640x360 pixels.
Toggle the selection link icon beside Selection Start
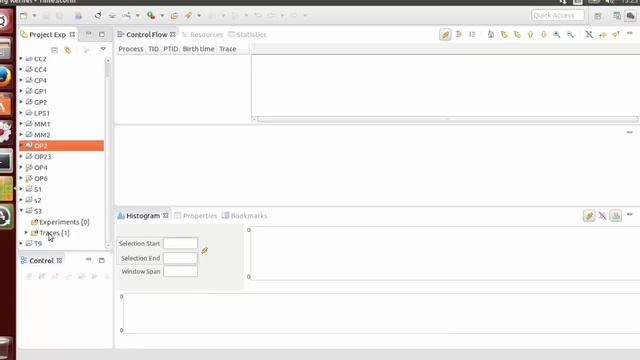point(204,250)
